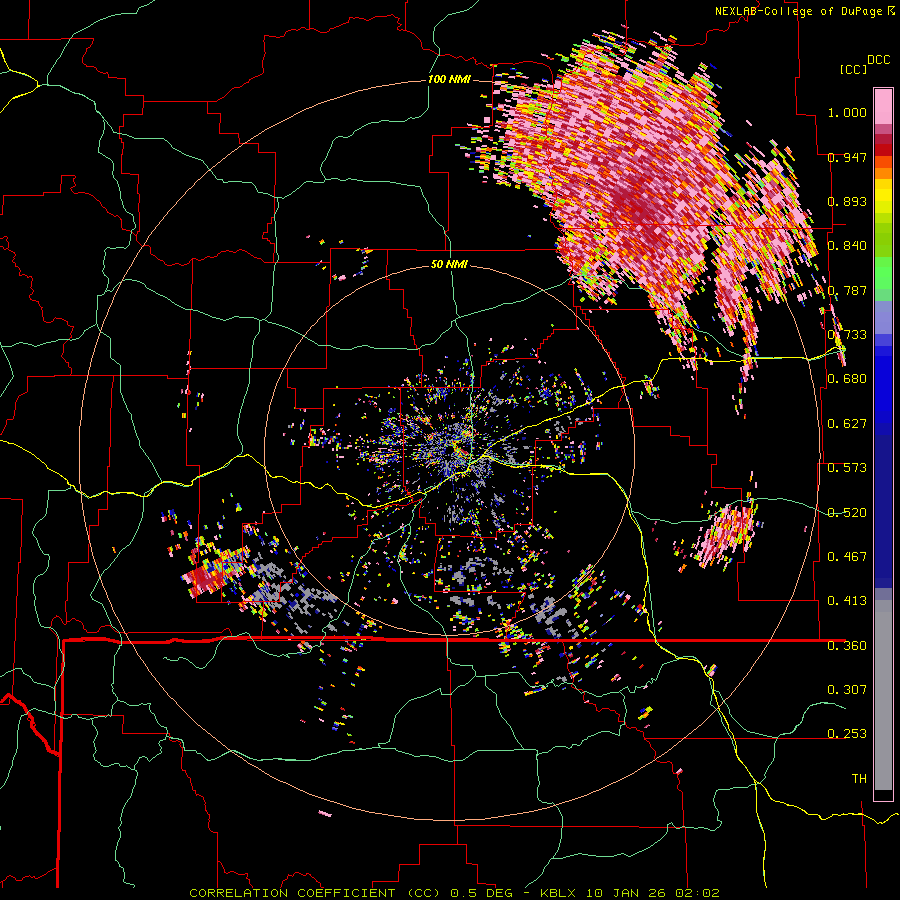
Task: Click the TH threshold label on legend
Action: [x=859, y=779]
